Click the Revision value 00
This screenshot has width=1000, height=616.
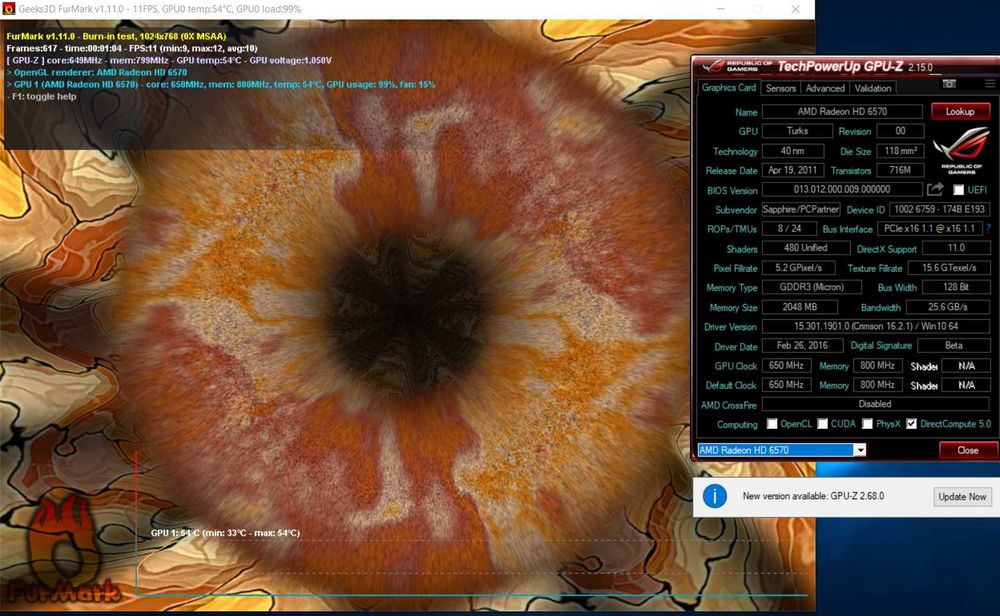(x=901, y=131)
